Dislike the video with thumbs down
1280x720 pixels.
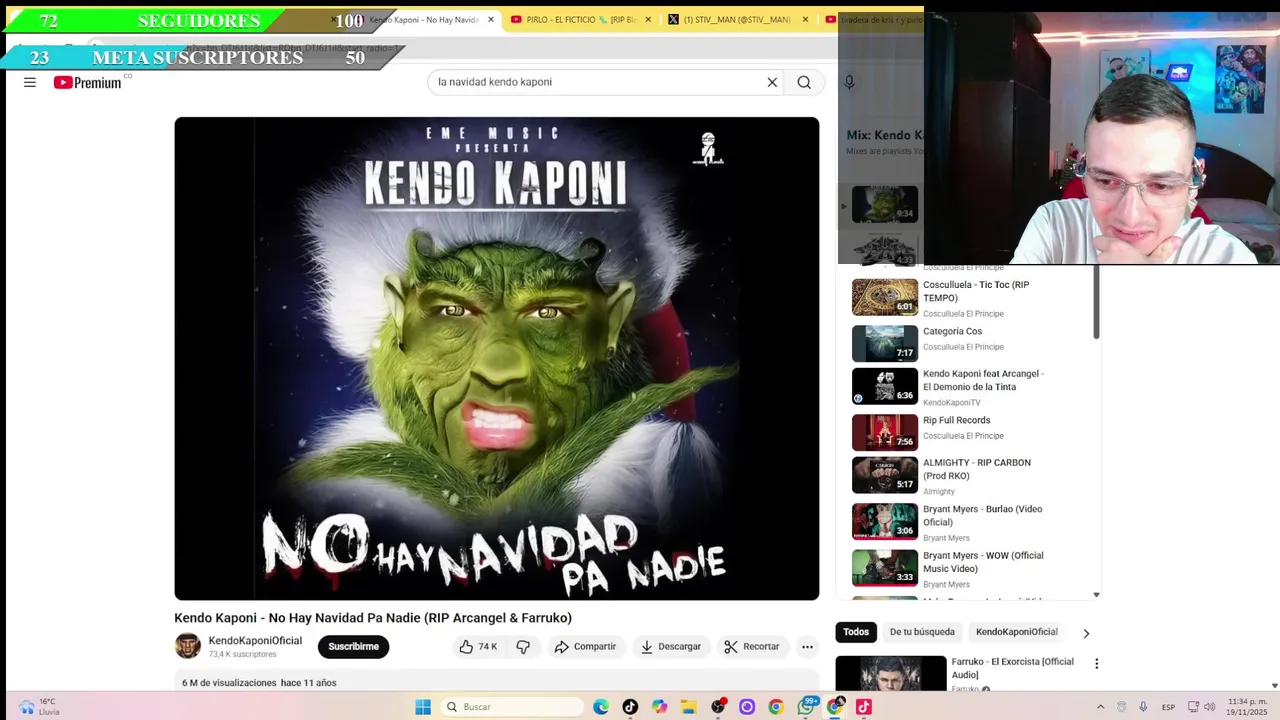(523, 647)
